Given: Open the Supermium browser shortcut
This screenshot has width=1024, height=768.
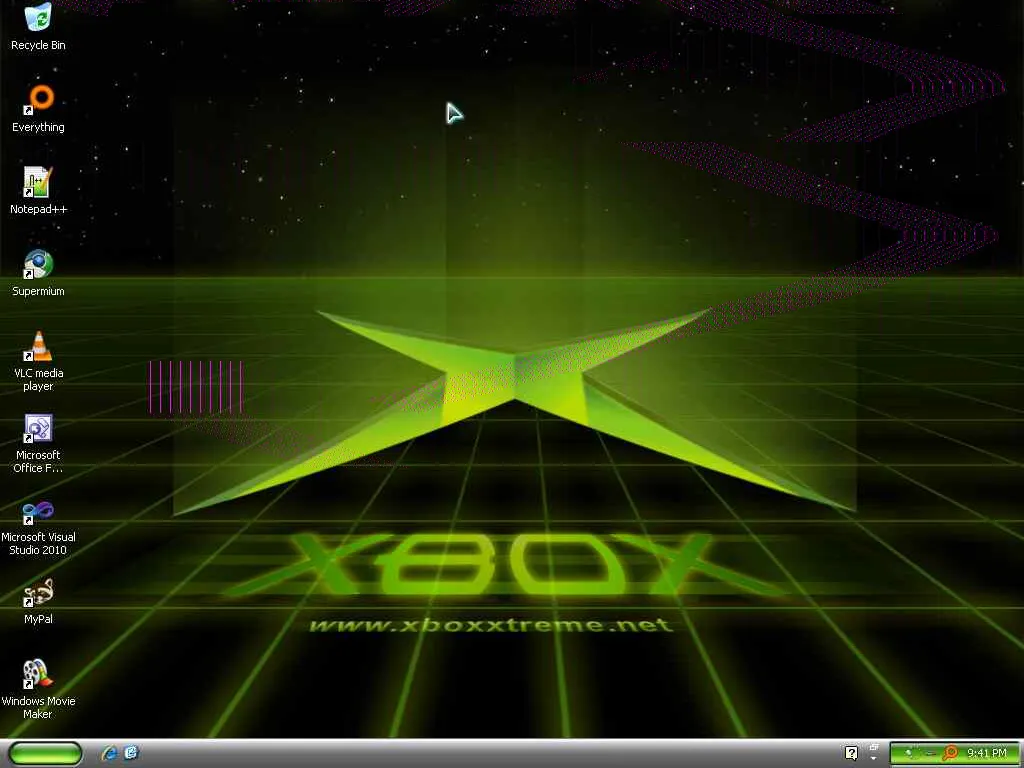Looking at the screenshot, I should 38,273.
